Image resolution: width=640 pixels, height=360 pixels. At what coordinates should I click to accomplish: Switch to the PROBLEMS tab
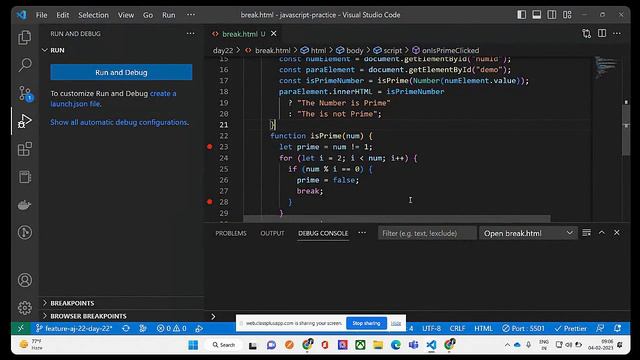tap(231, 233)
